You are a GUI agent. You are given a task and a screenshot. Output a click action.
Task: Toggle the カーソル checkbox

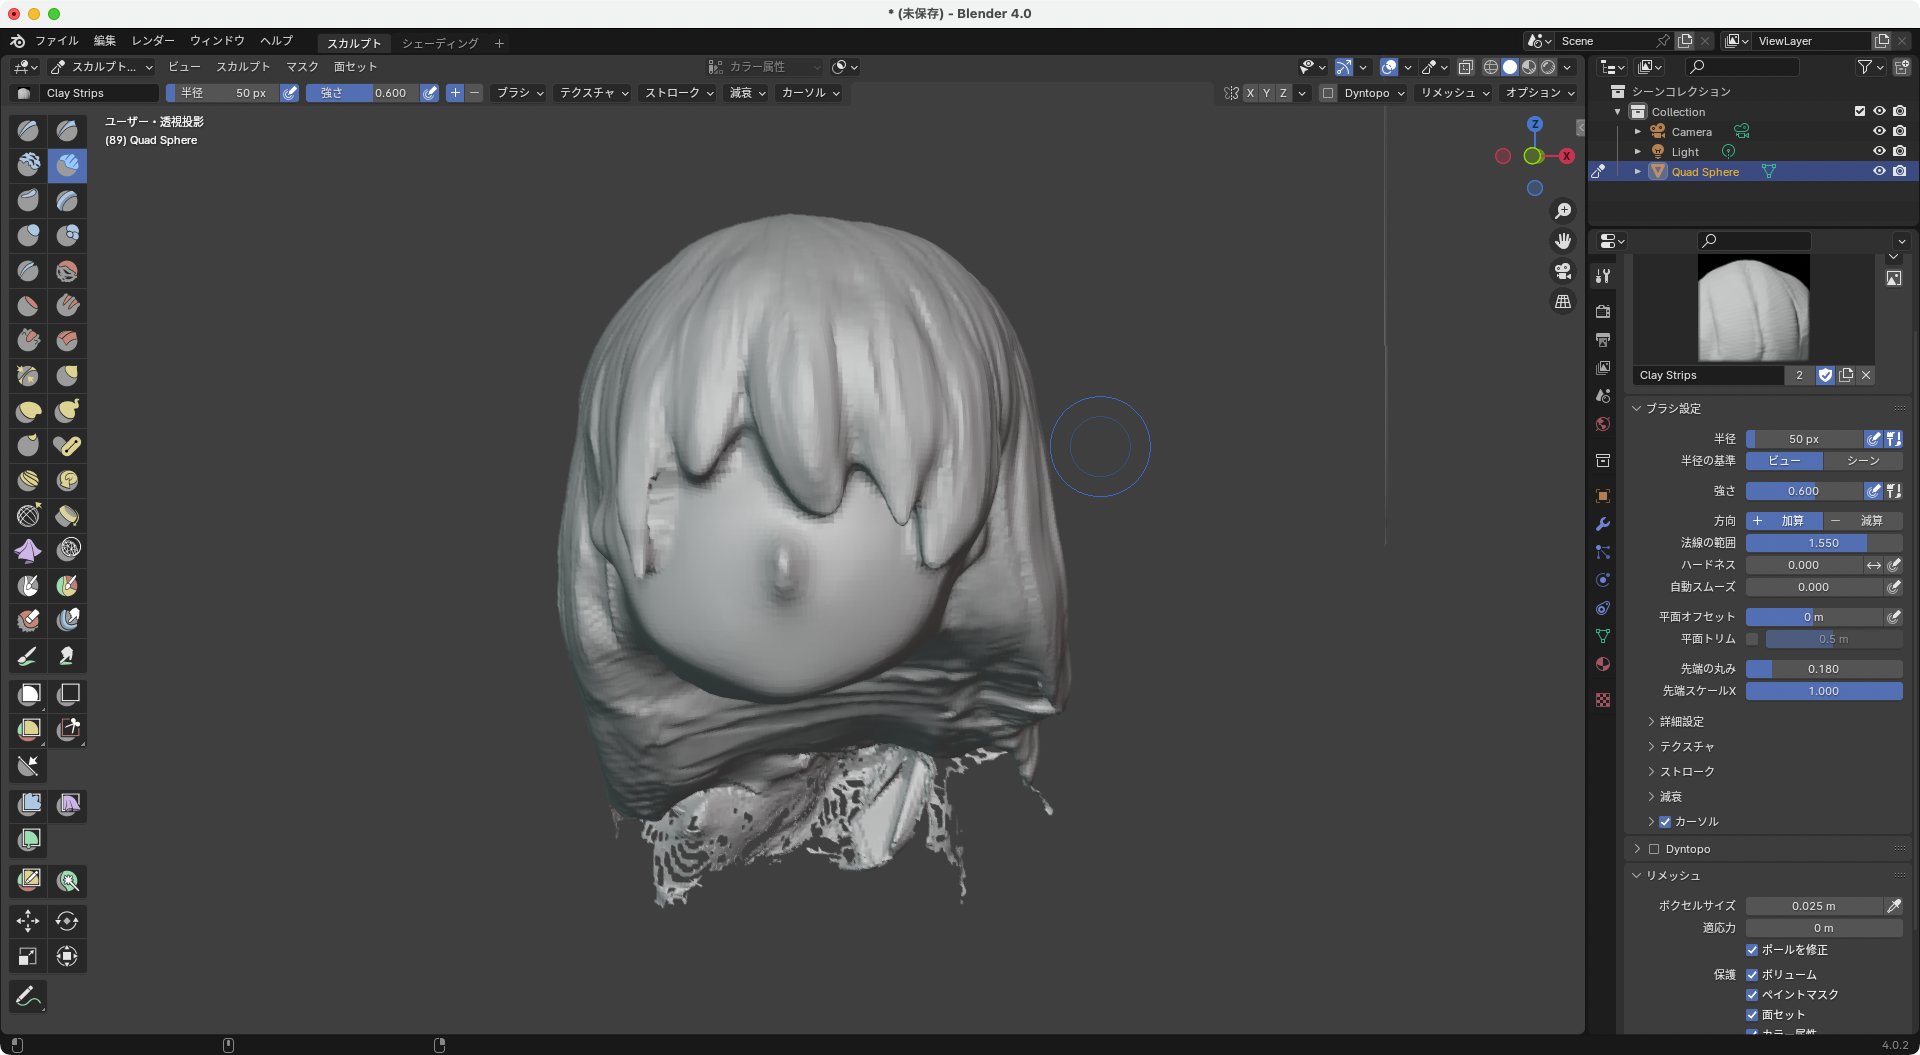click(x=1665, y=822)
